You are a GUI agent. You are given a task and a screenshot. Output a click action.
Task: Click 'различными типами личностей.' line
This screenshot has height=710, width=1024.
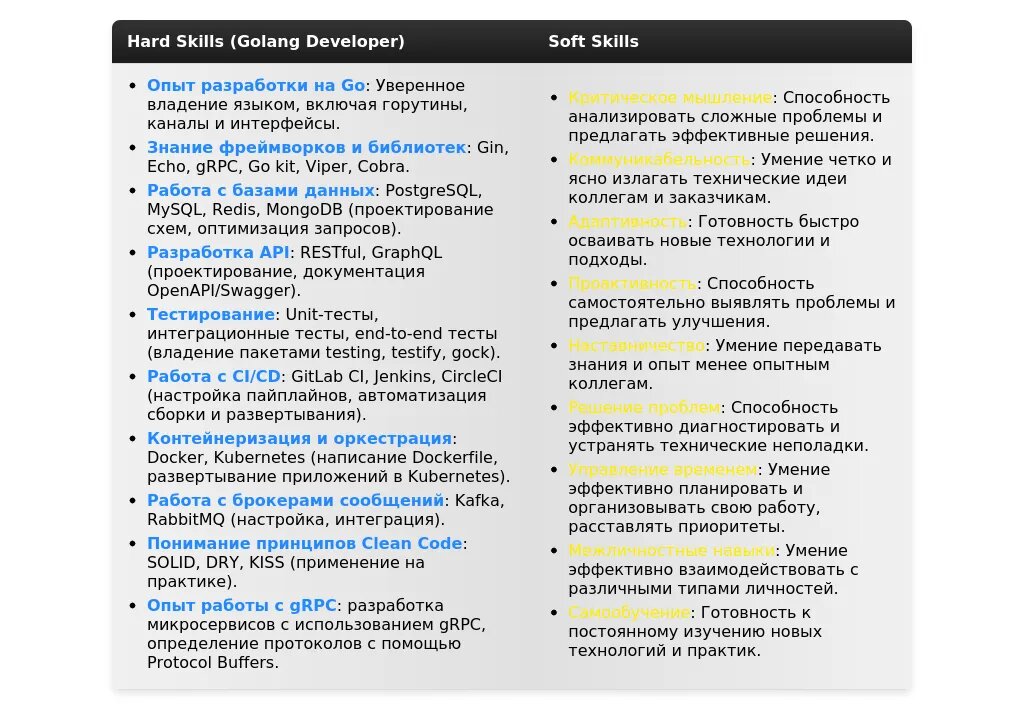pyautogui.click(x=703, y=589)
